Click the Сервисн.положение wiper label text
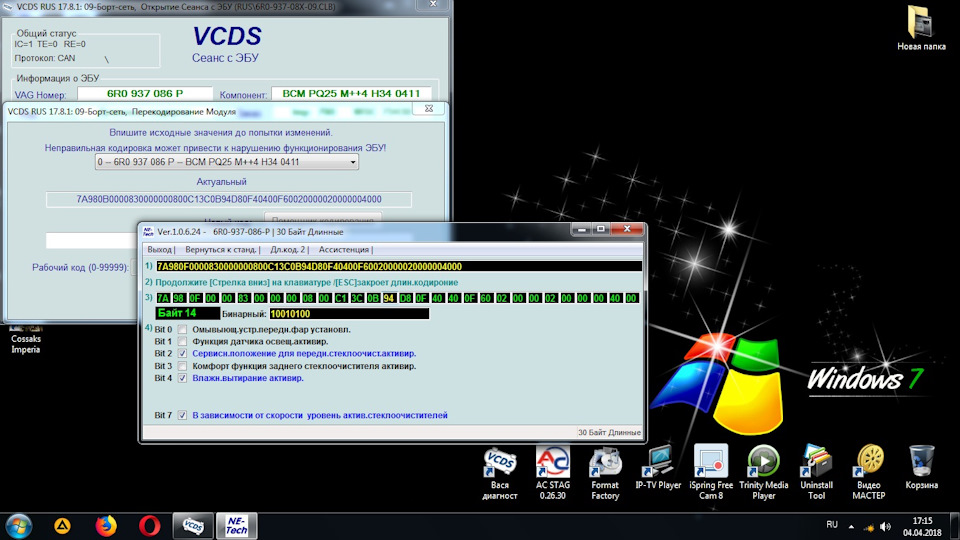 pyautogui.click(x=304, y=354)
